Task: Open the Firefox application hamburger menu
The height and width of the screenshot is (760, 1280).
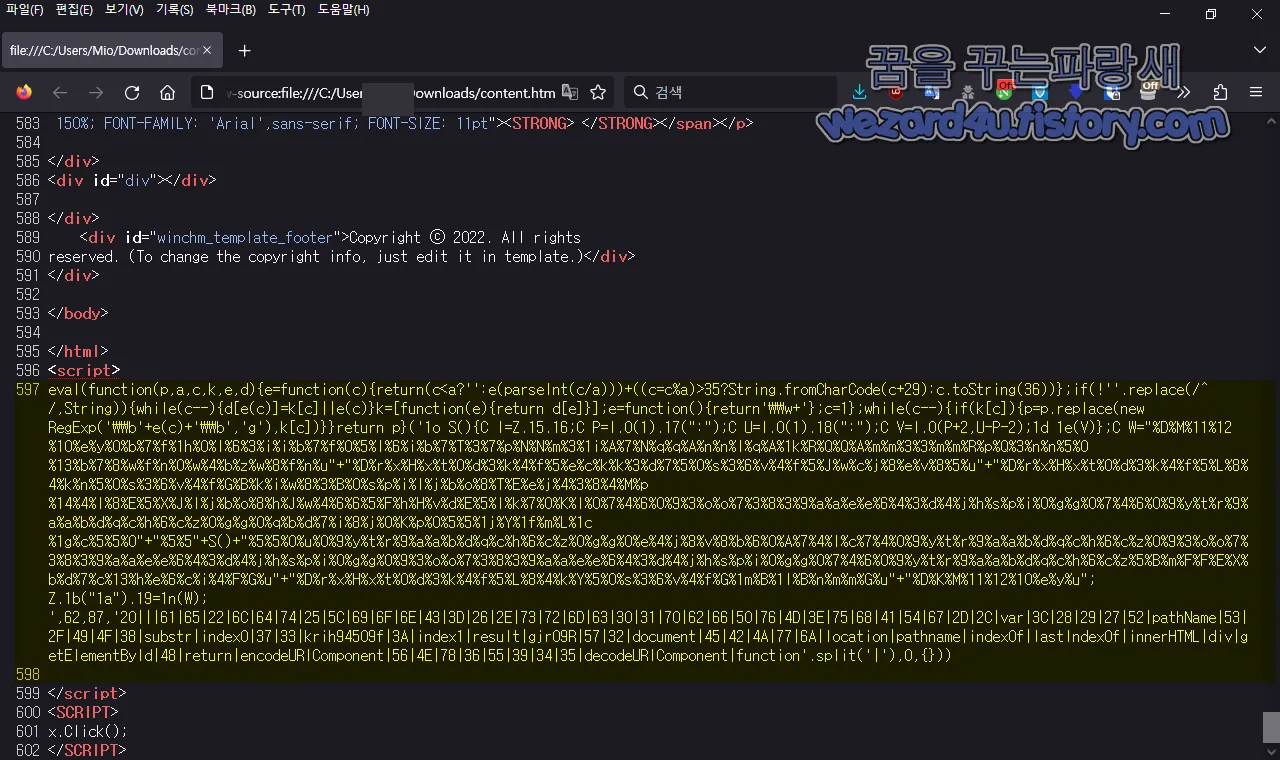Action: click(1256, 92)
